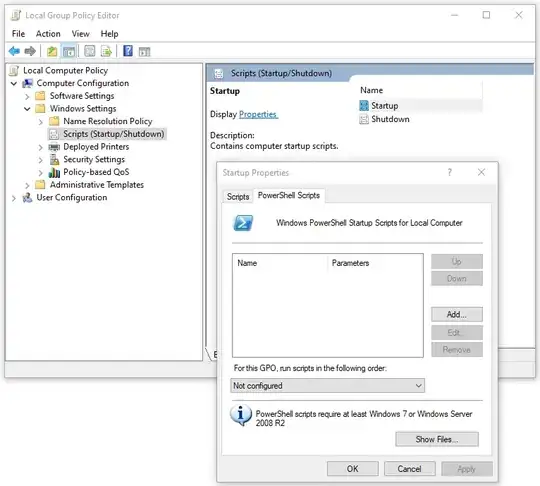Click the Name column header in dialog
540x486 pixels.
click(x=247, y=263)
